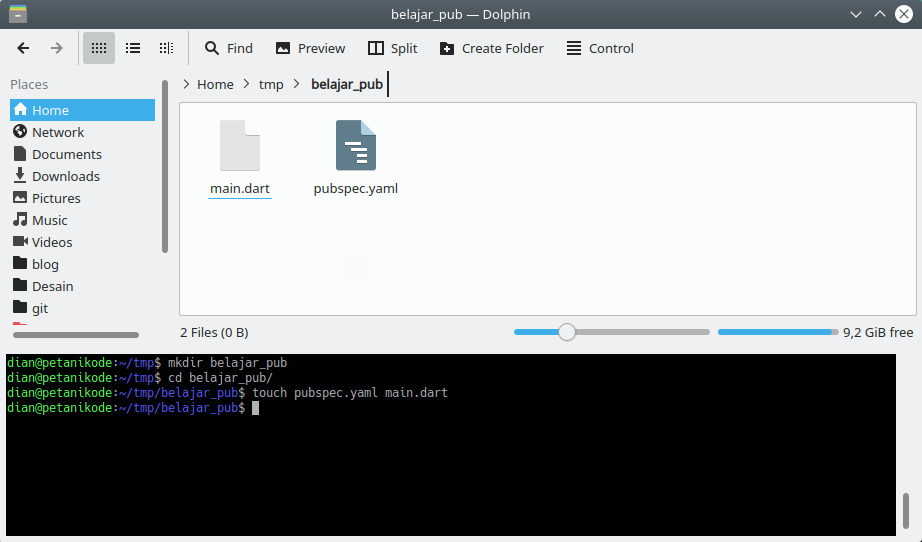Open the Network place in sidebar
The width and height of the screenshot is (922, 542).
(58, 132)
